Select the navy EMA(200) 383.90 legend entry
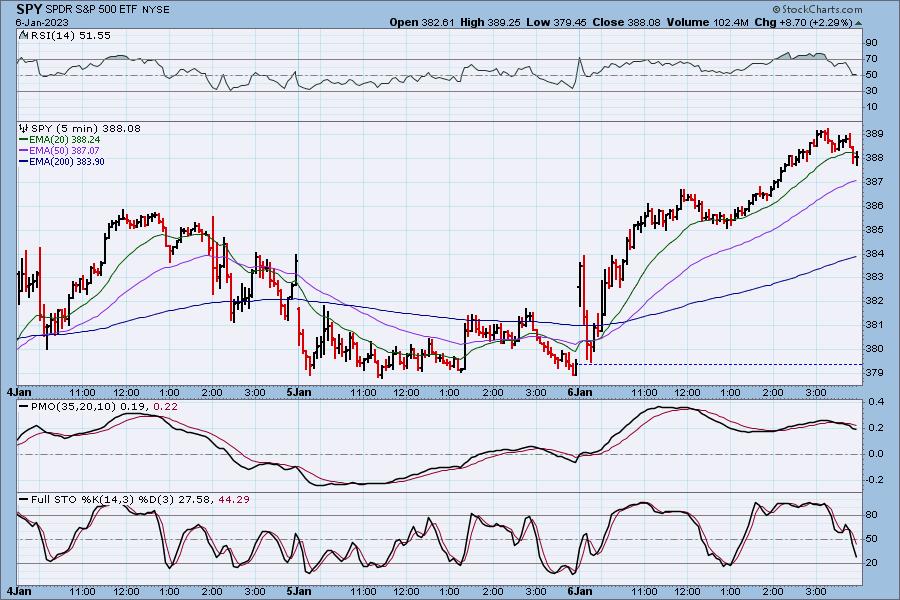900x600 pixels. pos(61,161)
